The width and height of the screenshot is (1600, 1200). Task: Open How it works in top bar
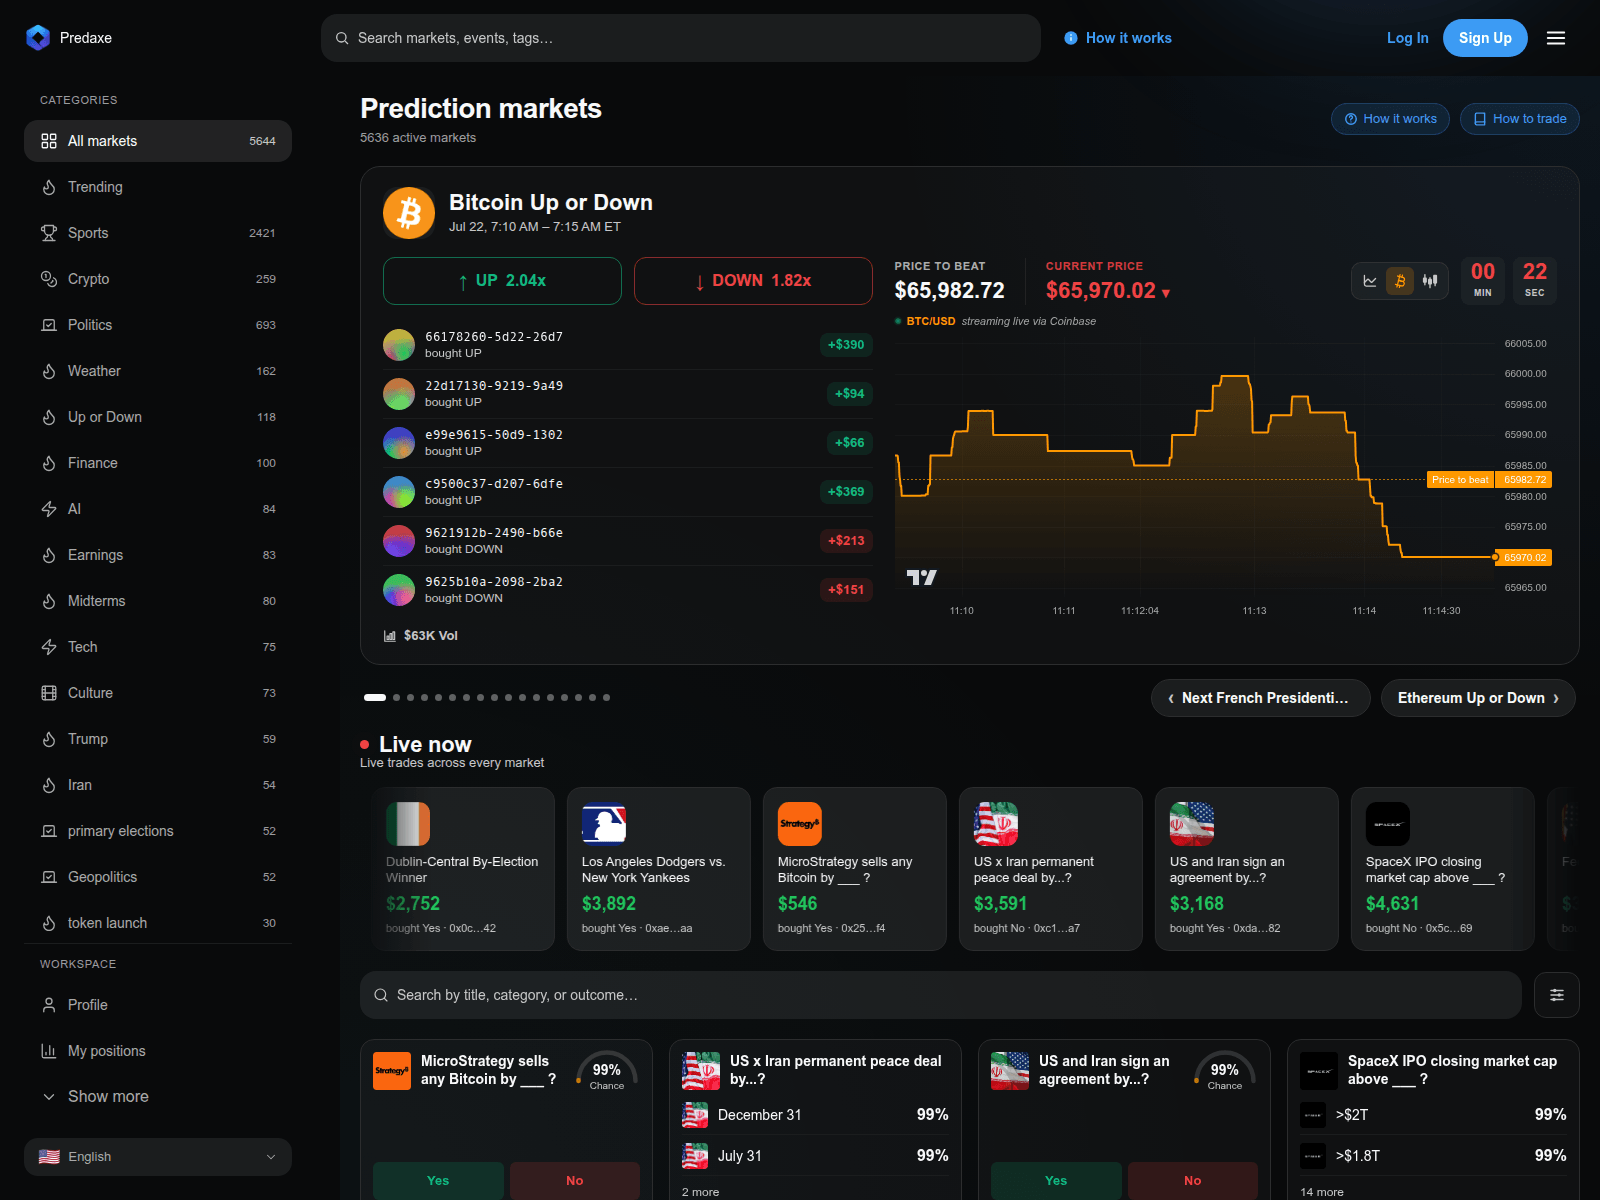(1118, 38)
